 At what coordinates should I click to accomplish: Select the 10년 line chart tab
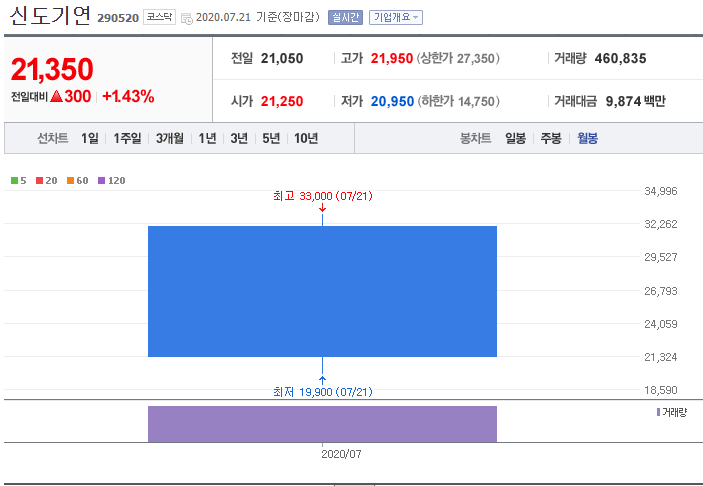click(306, 138)
